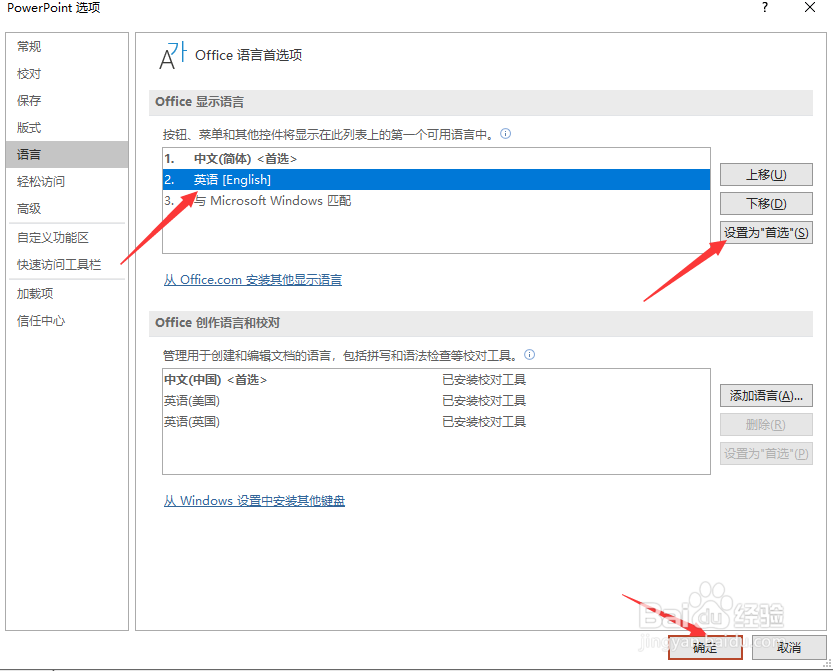
Task: Confirm with the 确定 button
Action: 705,648
